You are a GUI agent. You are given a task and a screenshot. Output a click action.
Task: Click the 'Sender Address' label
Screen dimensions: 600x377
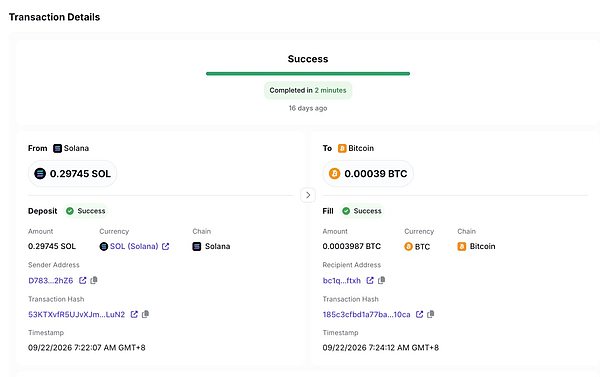click(x=54, y=265)
